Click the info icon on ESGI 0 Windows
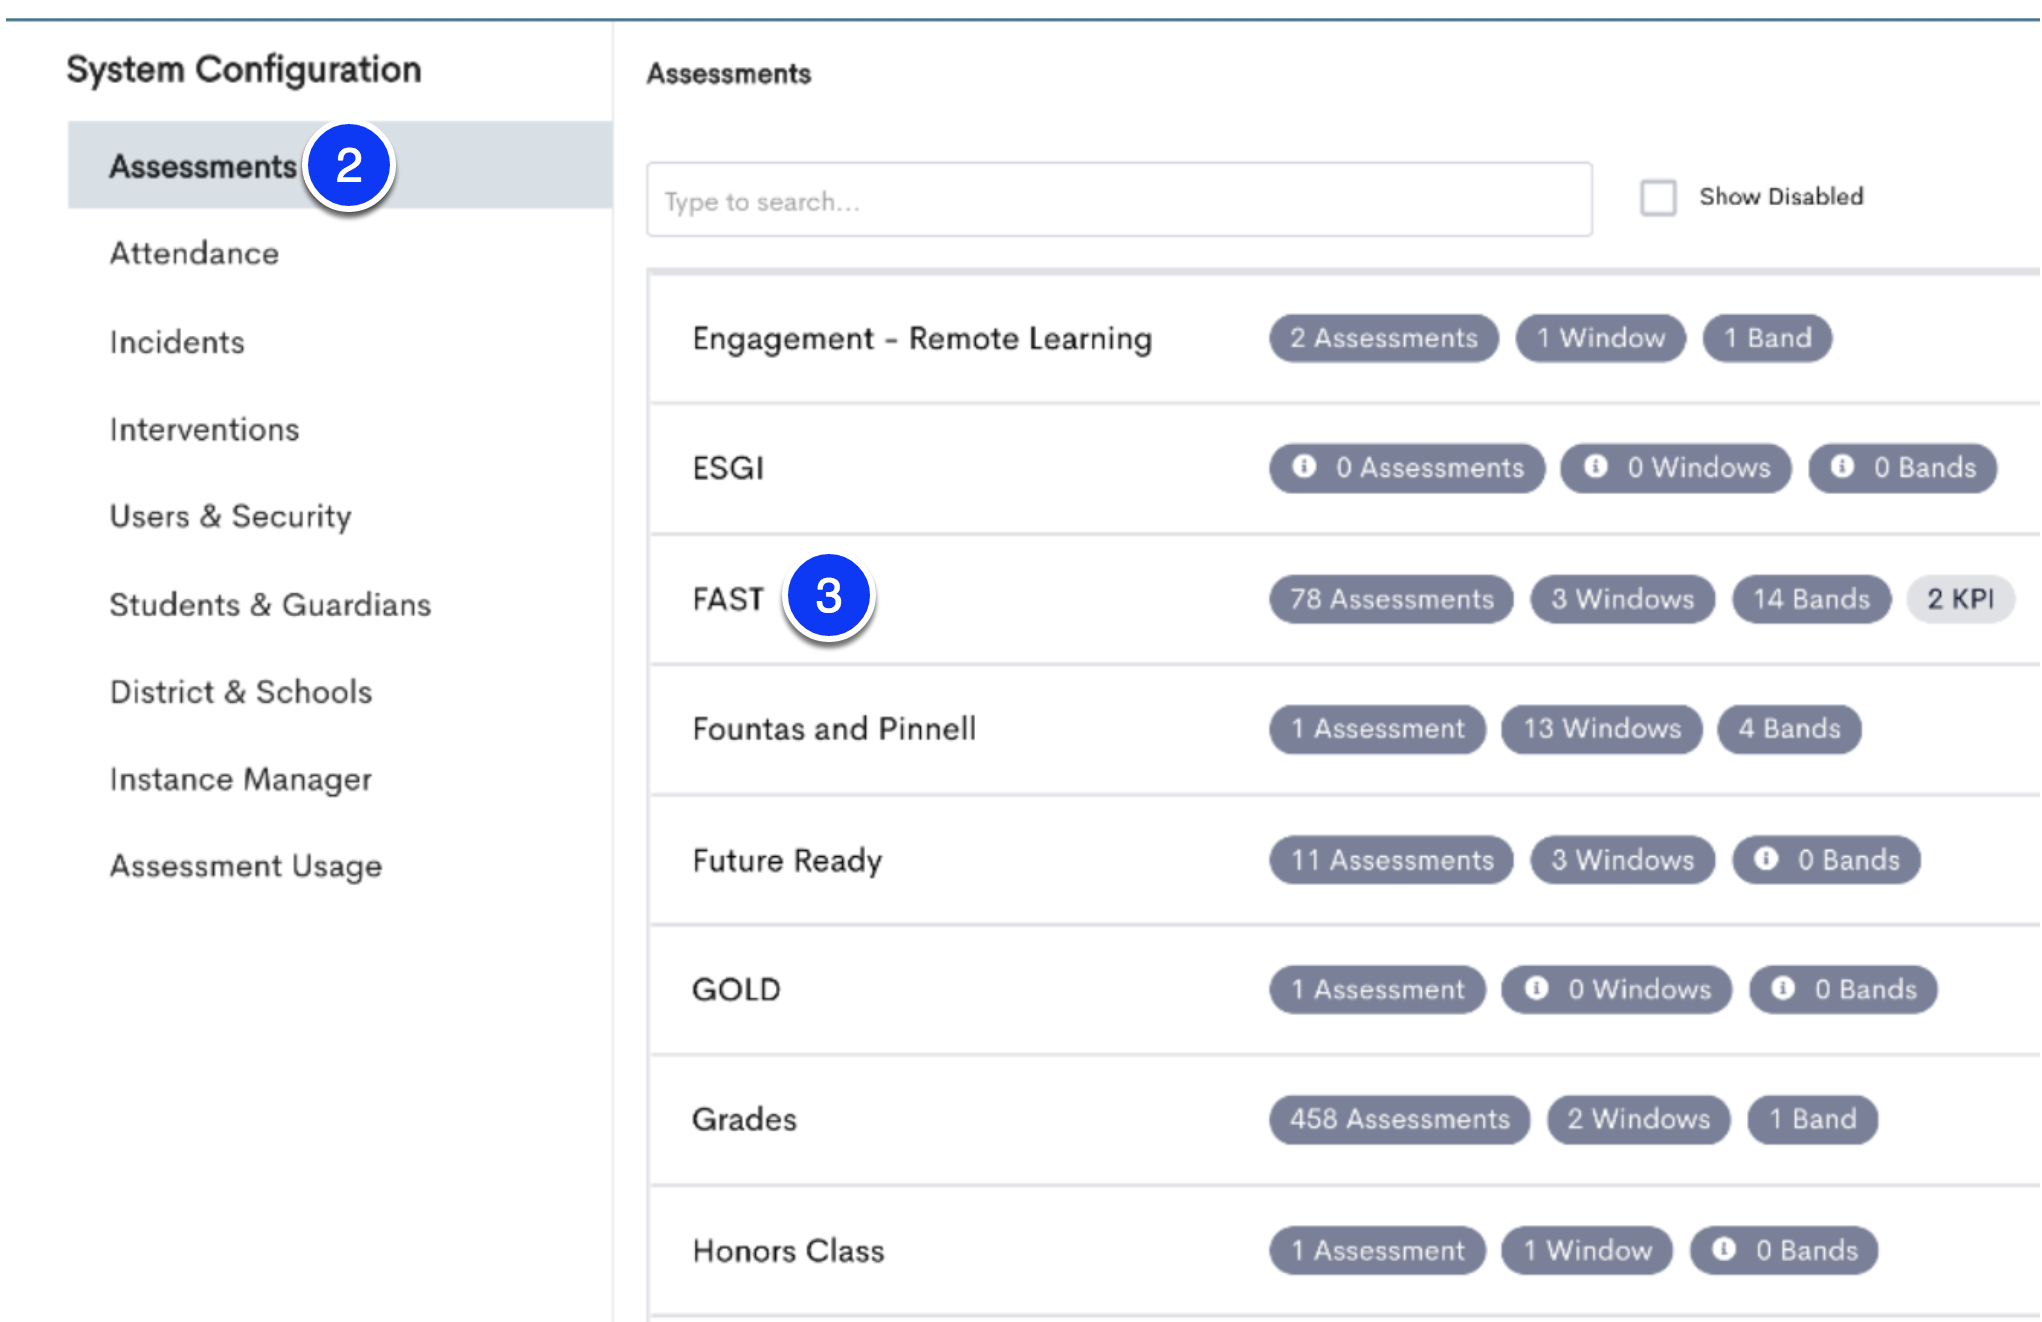 [1596, 467]
